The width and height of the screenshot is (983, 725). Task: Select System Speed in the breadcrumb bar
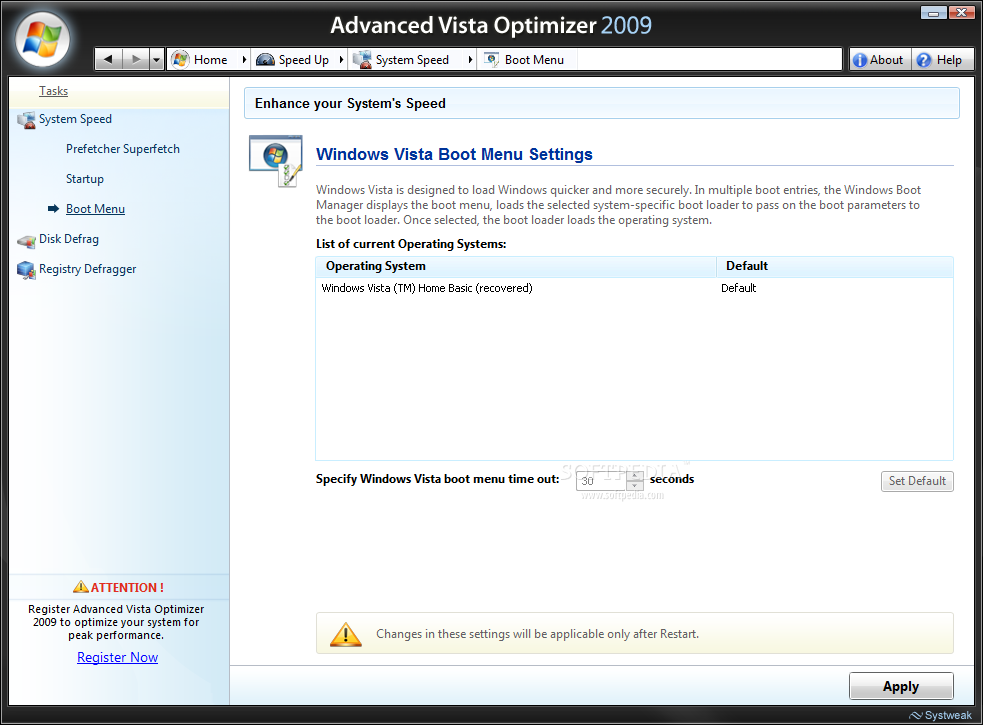pyautogui.click(x=412, y=60)
